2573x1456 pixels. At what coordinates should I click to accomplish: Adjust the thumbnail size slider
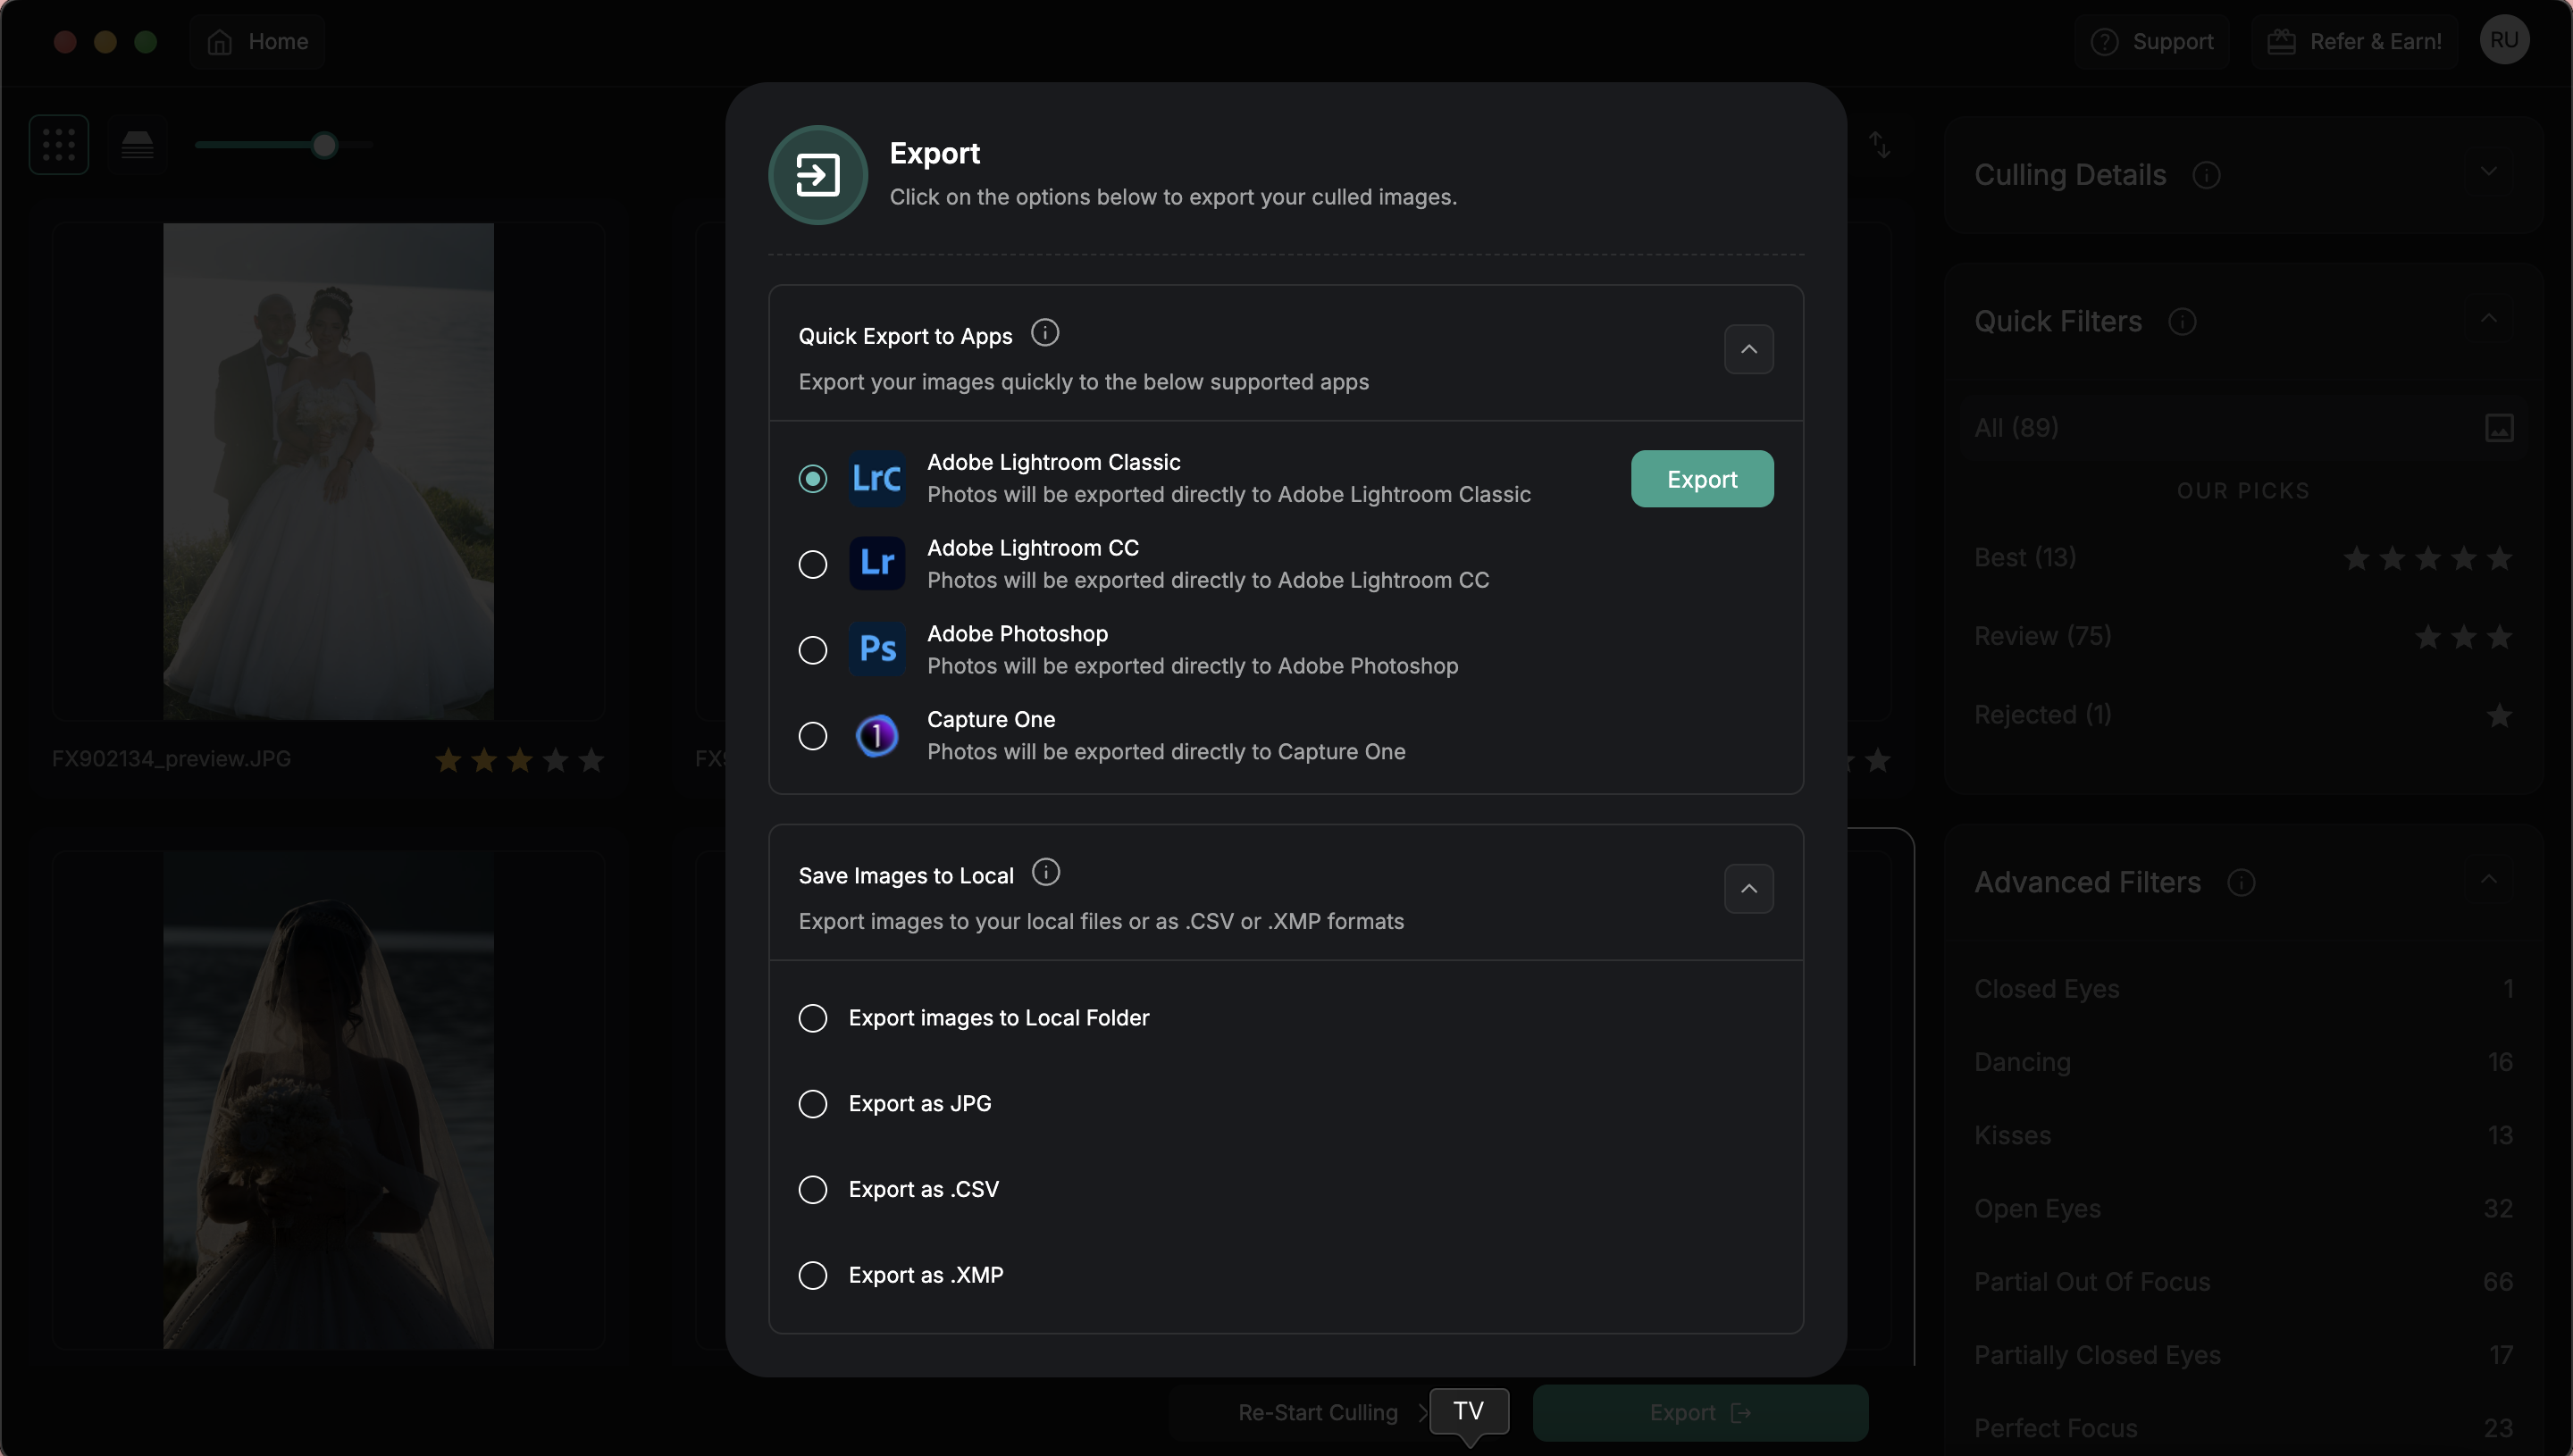click(x=324, y=146)
